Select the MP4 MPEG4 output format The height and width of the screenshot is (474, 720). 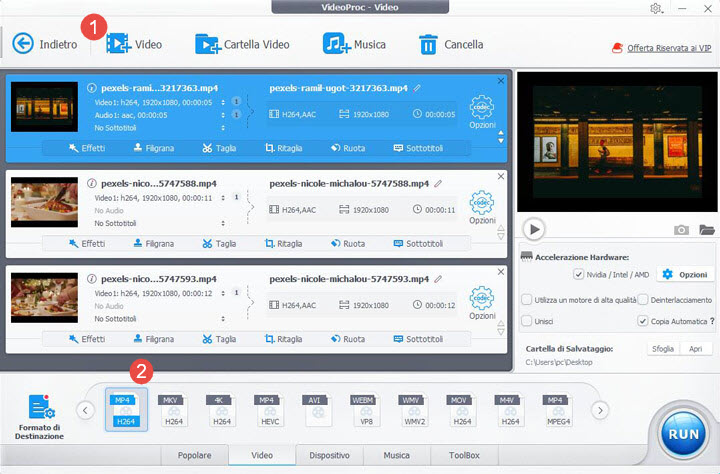(558, 410)
